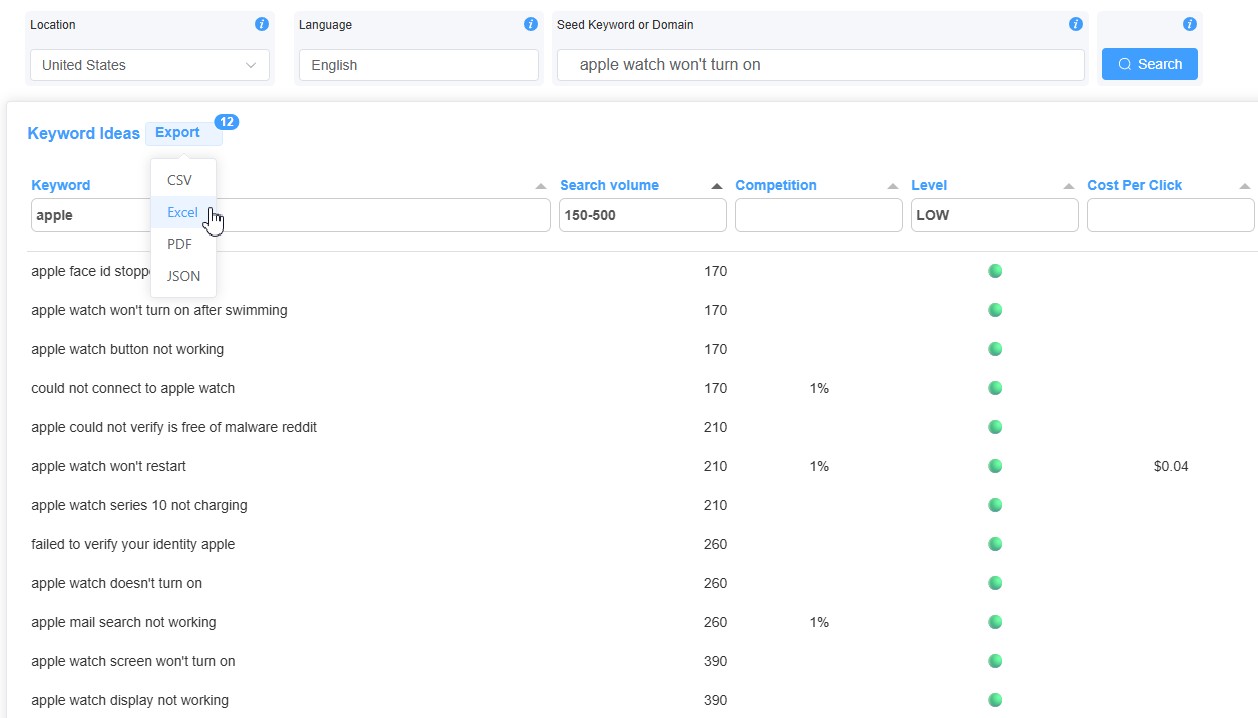Click the info icon next to Language
Image resolution: width=1258 pixels, height=718 pixels.
(531, 24)
